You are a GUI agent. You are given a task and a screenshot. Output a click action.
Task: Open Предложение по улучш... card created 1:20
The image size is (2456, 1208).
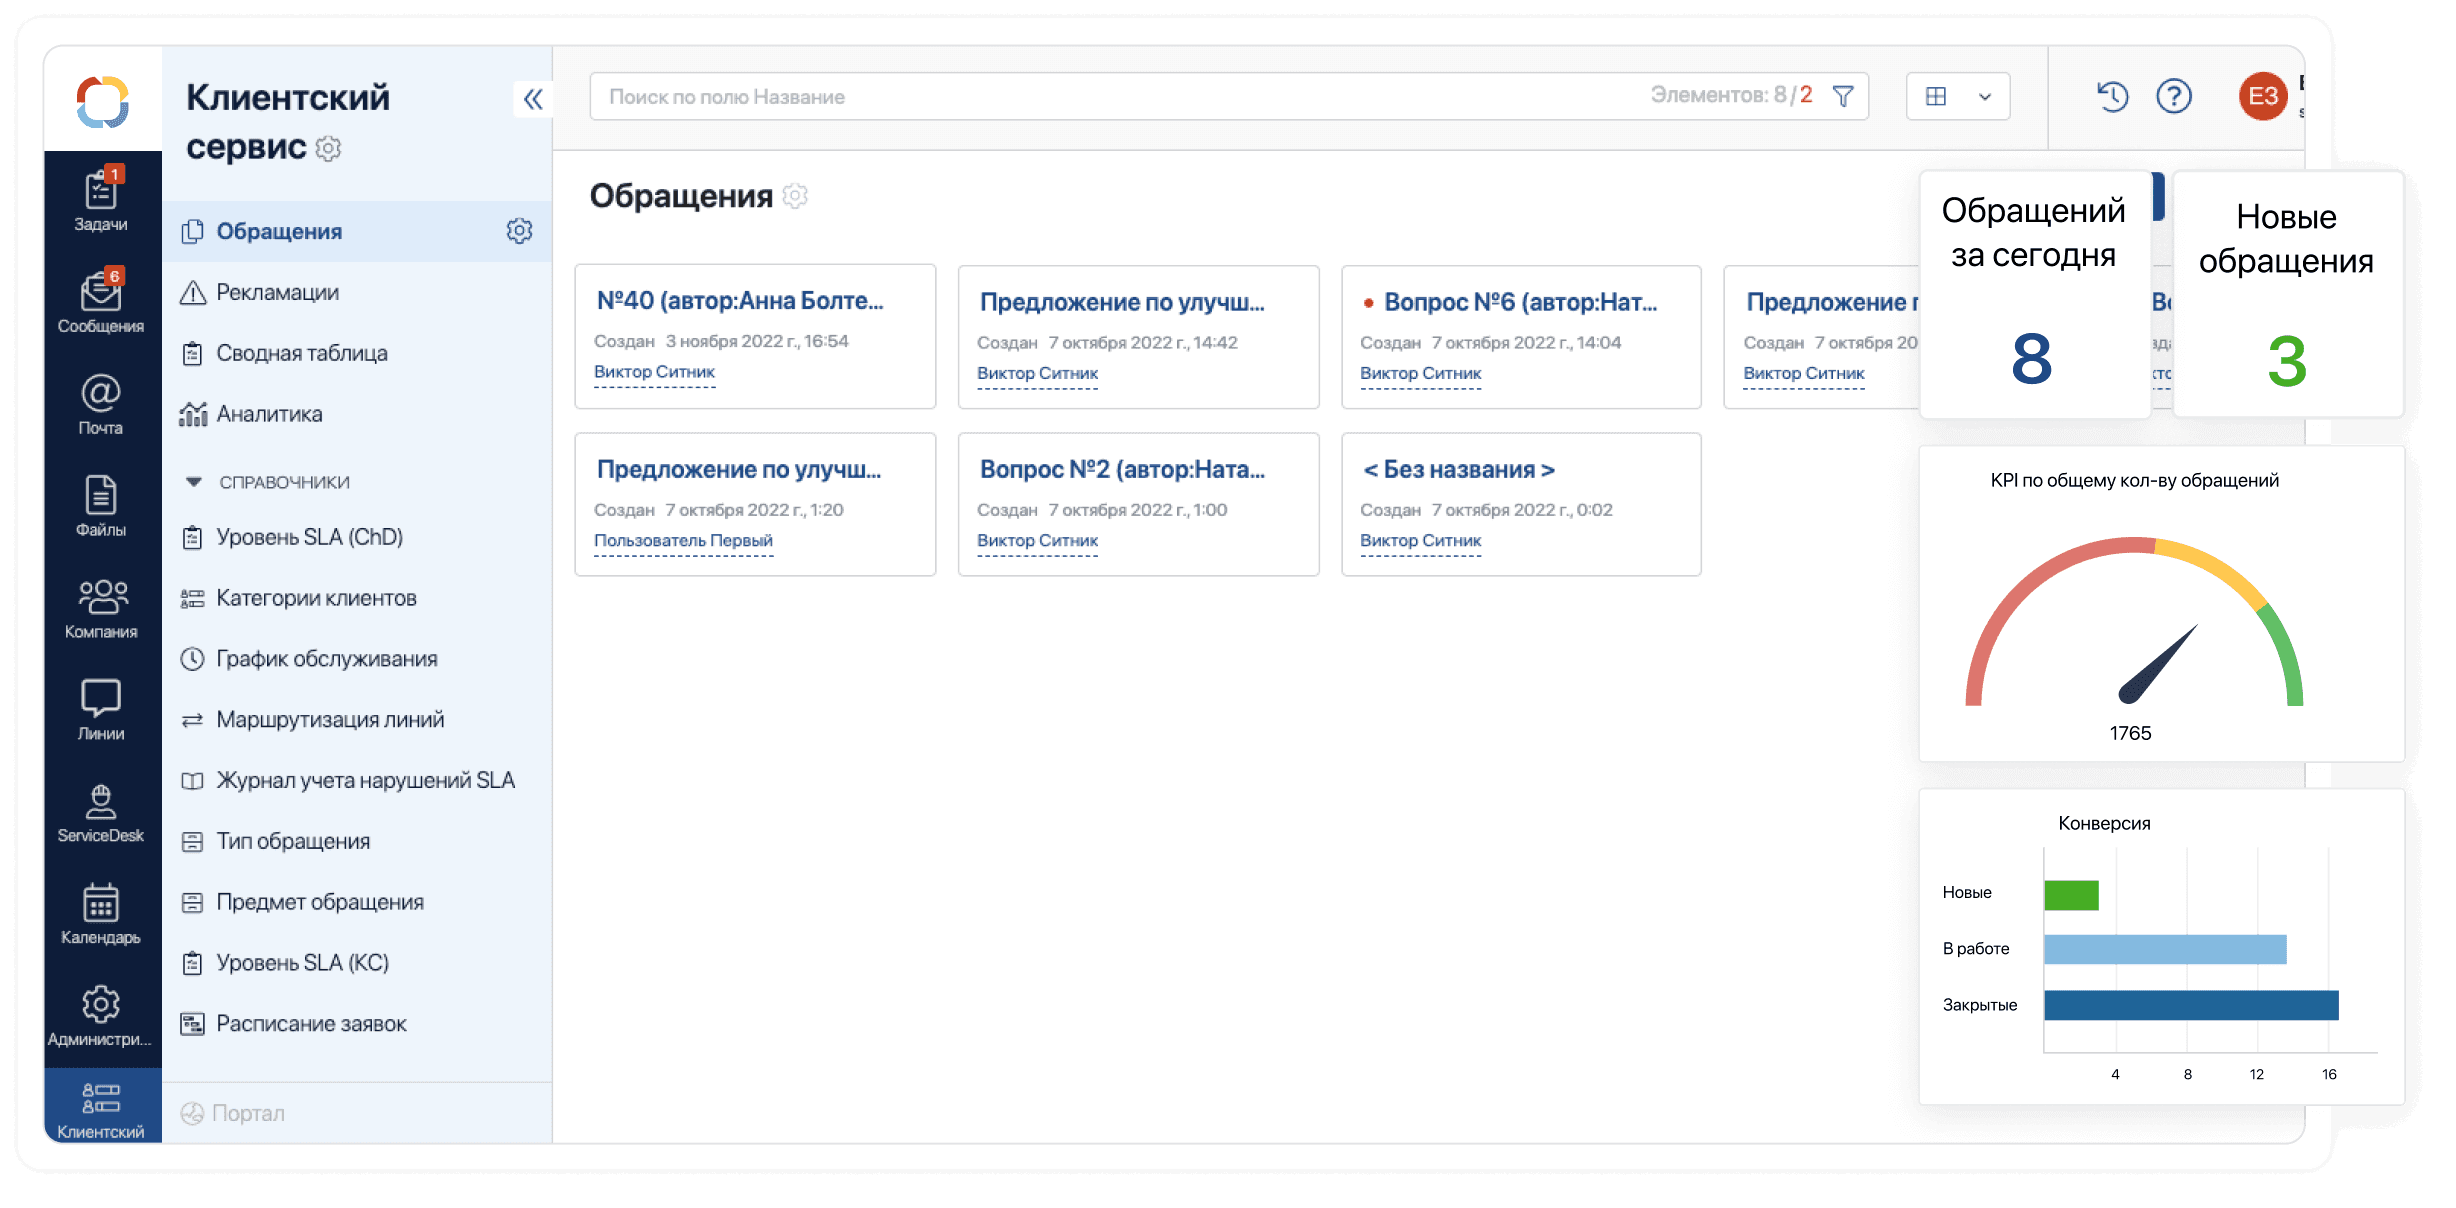click(x=755, y=504)
